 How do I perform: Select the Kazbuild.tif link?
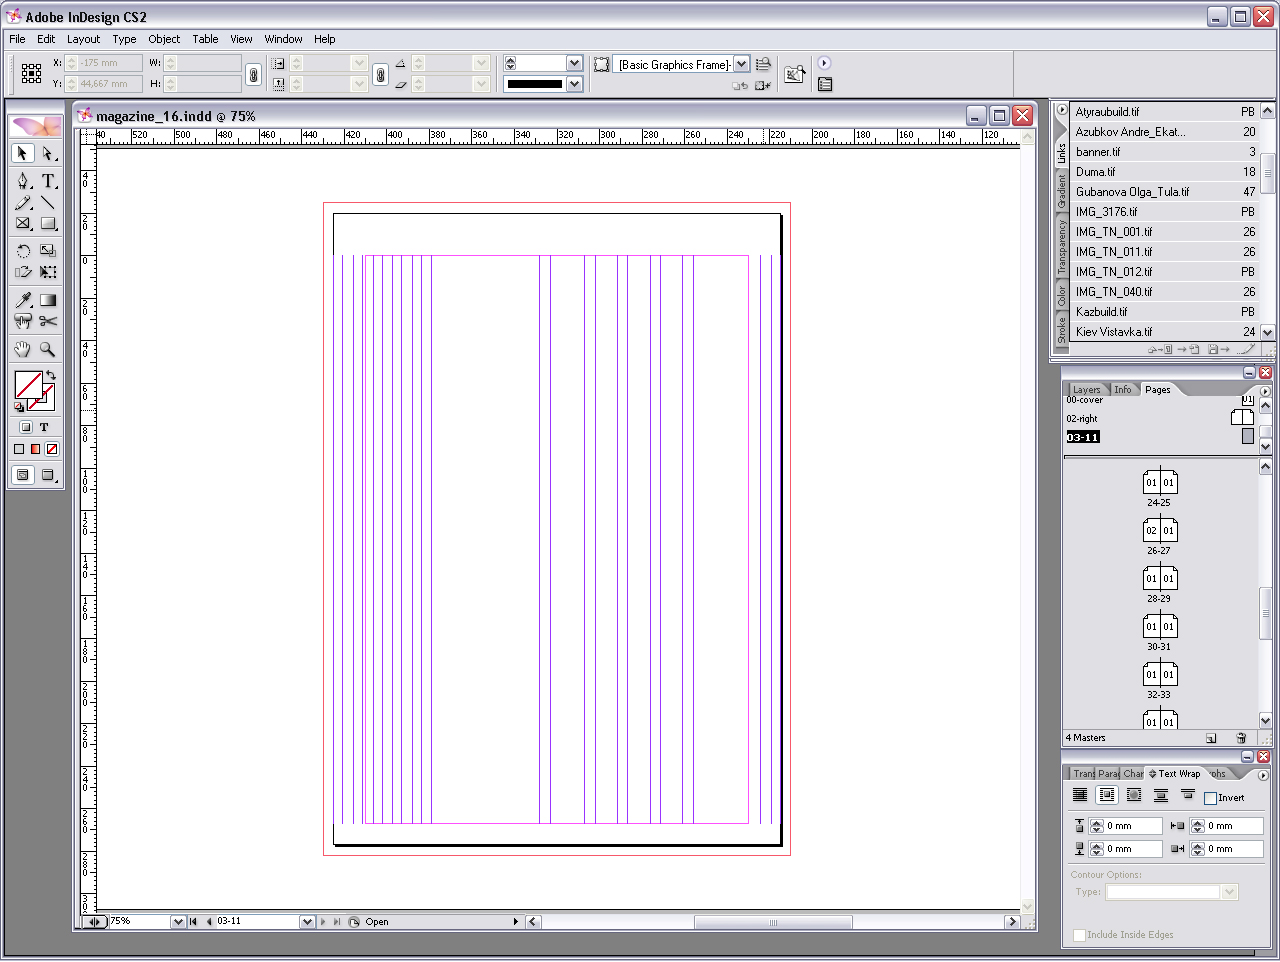coord(1164,312)
